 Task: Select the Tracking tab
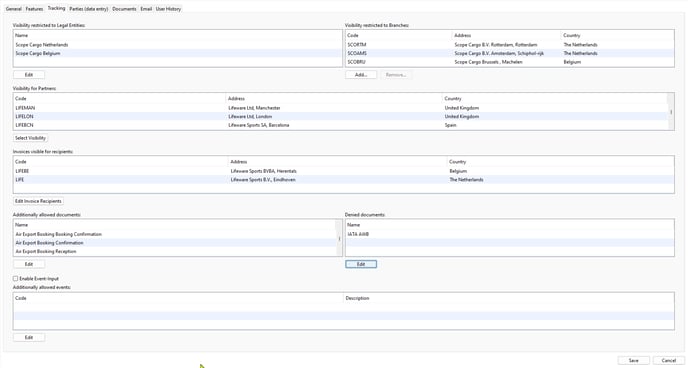tap(56, 8)
